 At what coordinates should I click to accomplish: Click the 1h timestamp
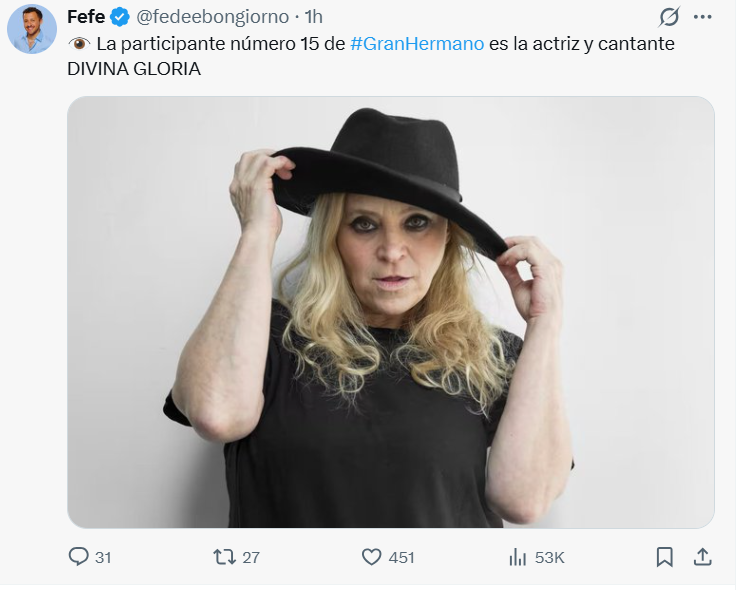(313, 17)
